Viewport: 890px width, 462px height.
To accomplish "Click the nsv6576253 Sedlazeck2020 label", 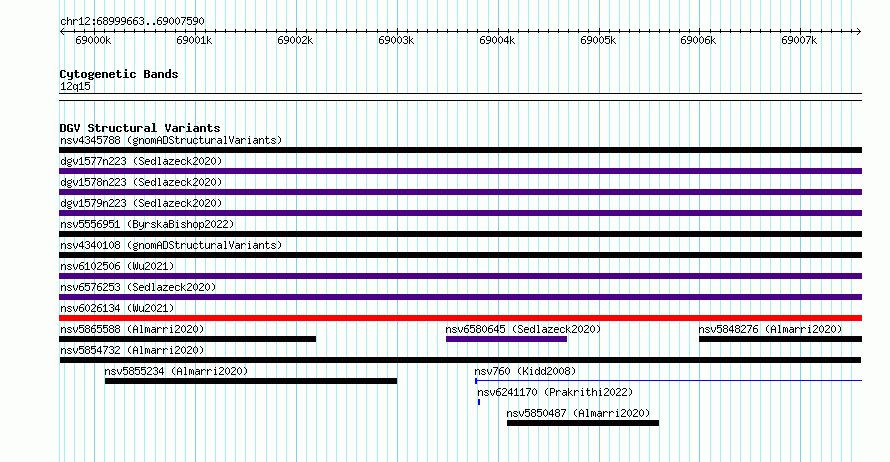I will [x=138, y=287].
